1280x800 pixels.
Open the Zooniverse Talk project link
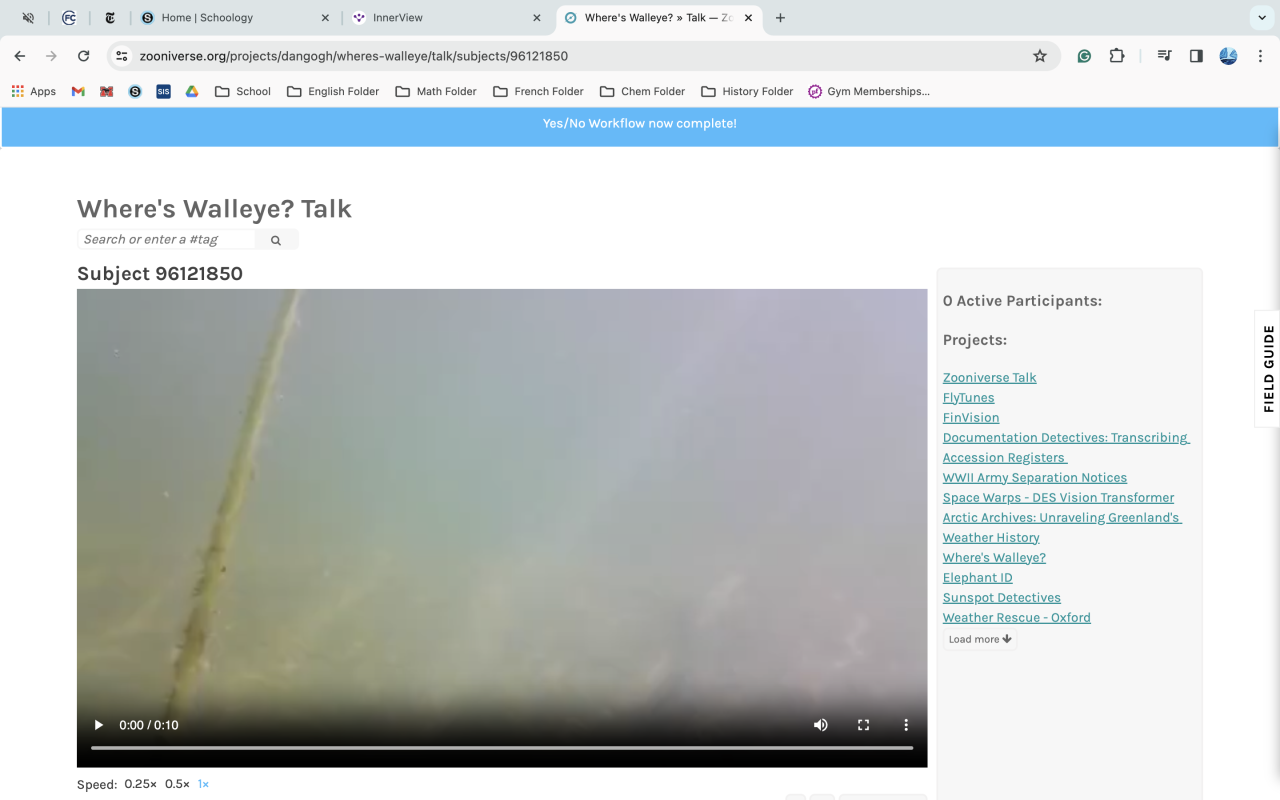pos(989,377)
